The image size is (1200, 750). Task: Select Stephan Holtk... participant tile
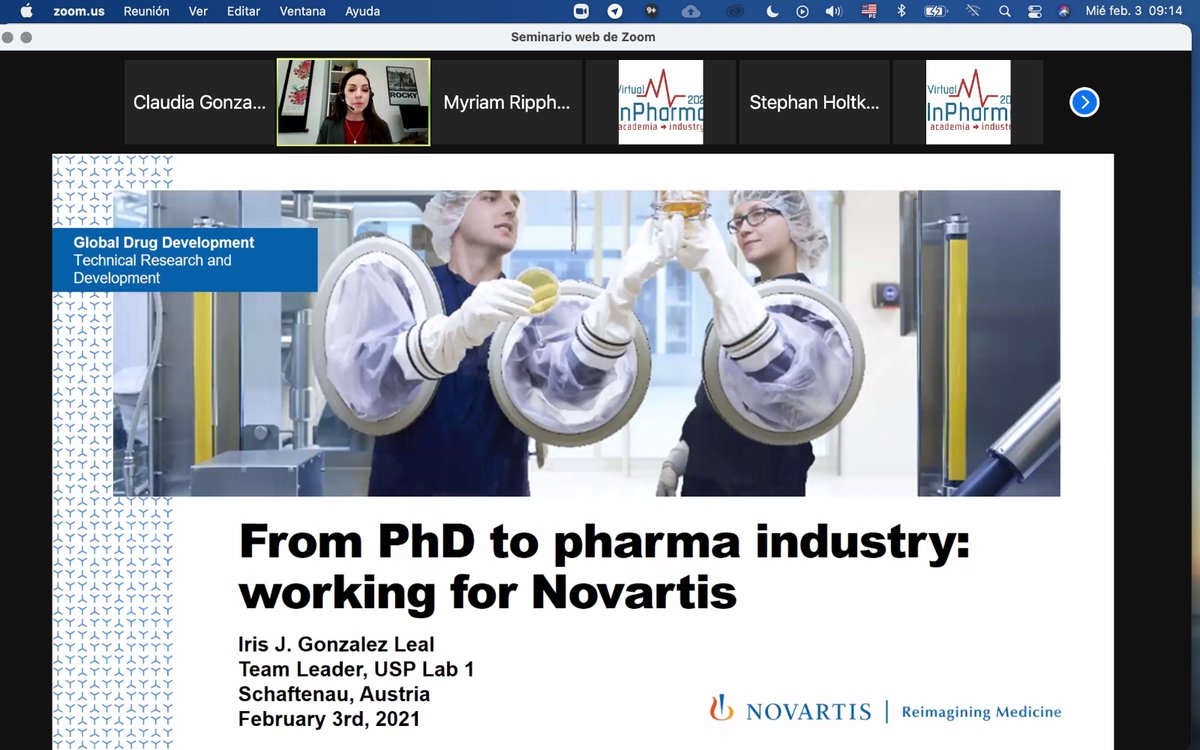814,102
